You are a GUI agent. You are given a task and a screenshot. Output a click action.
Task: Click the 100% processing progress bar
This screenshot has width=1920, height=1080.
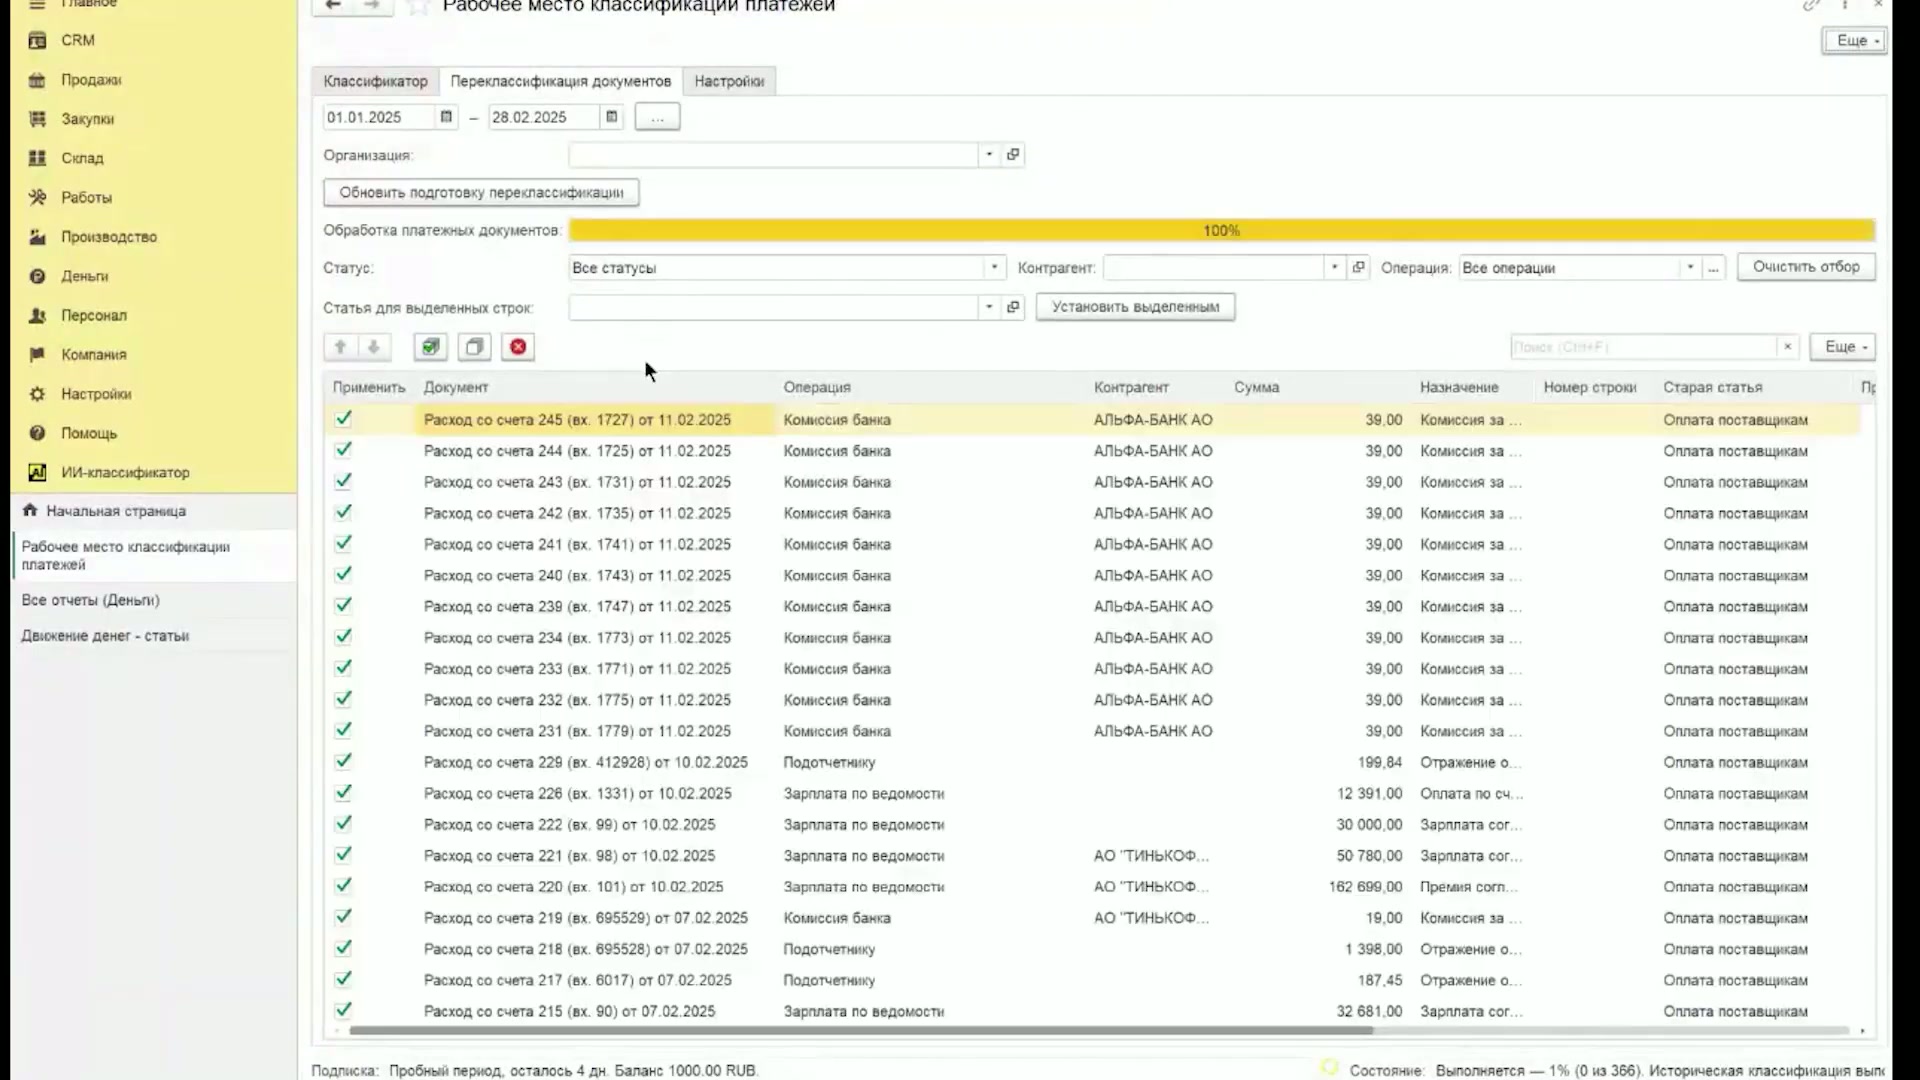pos(1221,230)
